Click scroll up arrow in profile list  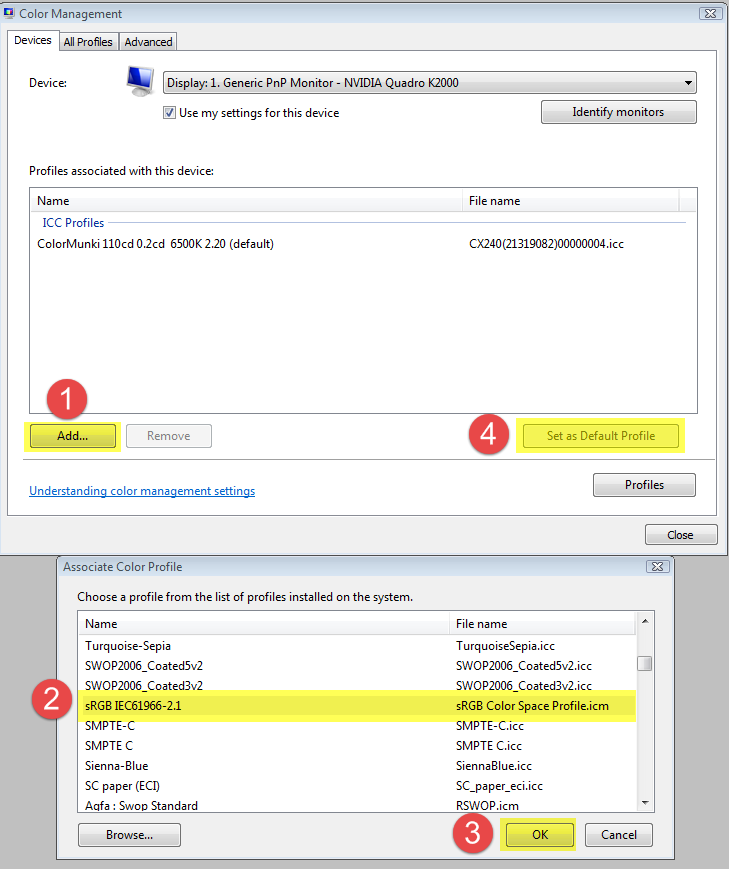645,621
